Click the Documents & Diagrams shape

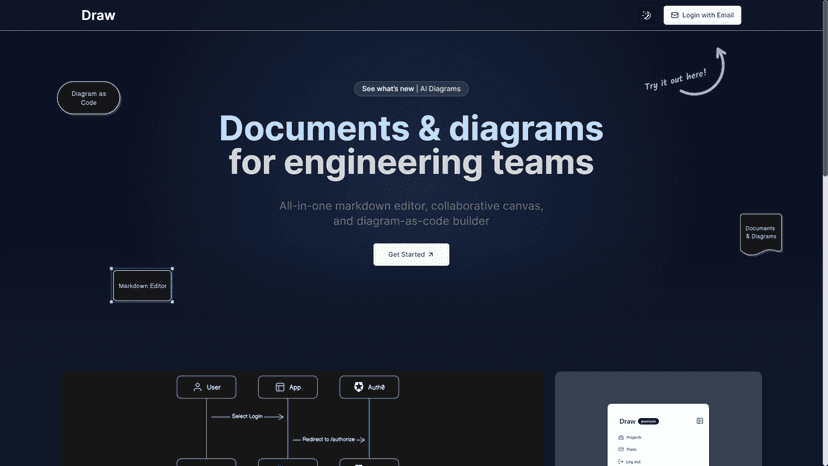tap(760, 232)
